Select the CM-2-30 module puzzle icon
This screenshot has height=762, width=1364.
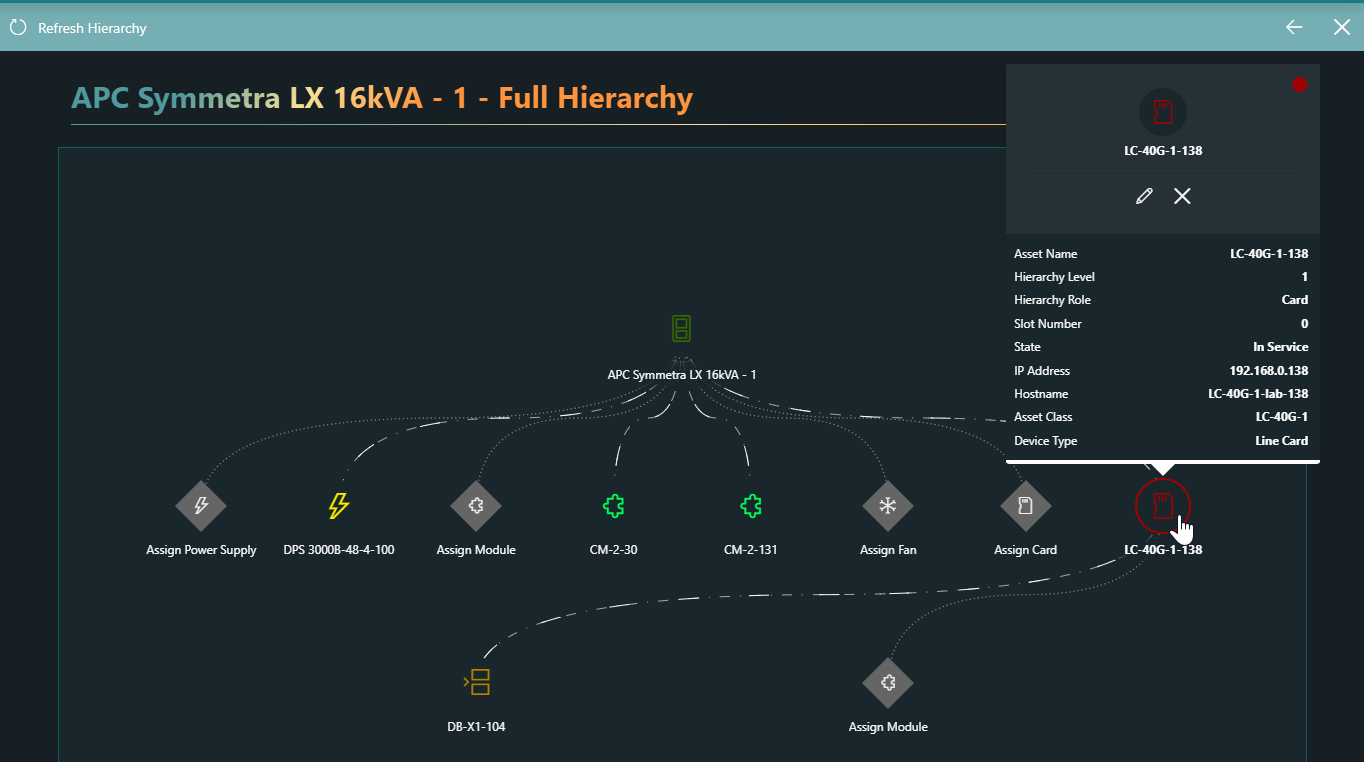click(x=613, y=506)
